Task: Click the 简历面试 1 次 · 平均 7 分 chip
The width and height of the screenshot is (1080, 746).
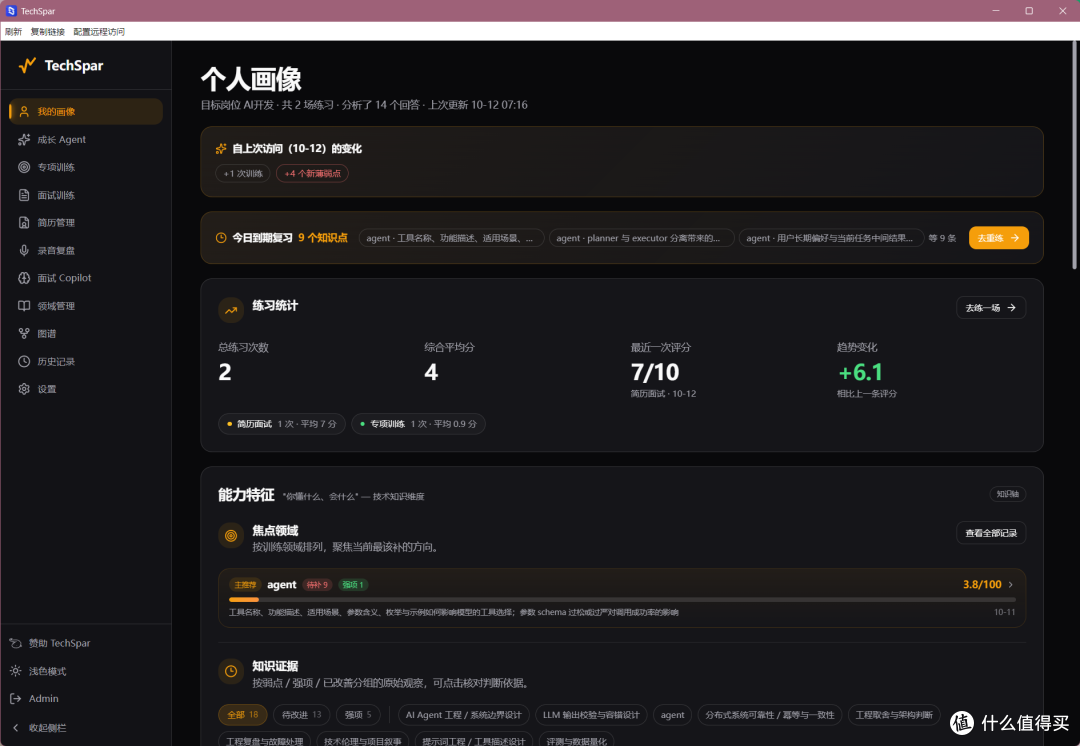Action: pyautogui.click(x=282, y=424)
